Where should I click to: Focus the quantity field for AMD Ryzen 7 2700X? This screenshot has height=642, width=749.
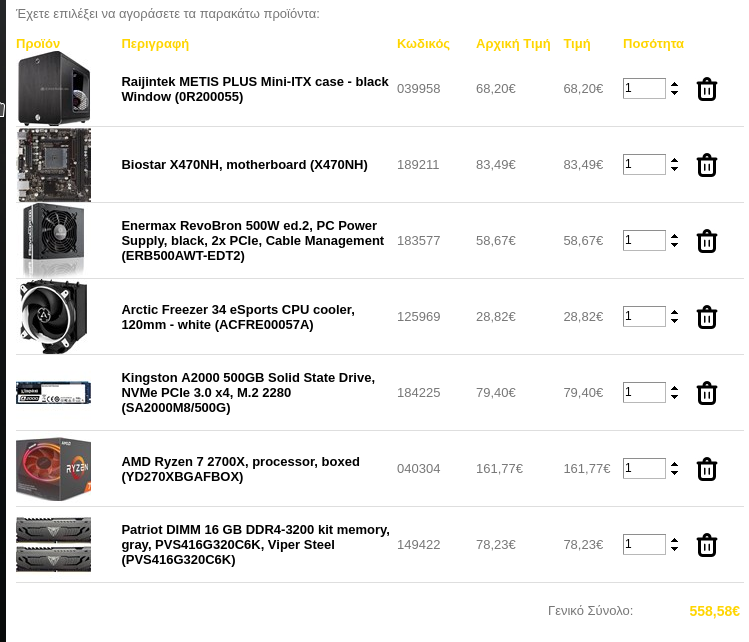coord(644,468)
